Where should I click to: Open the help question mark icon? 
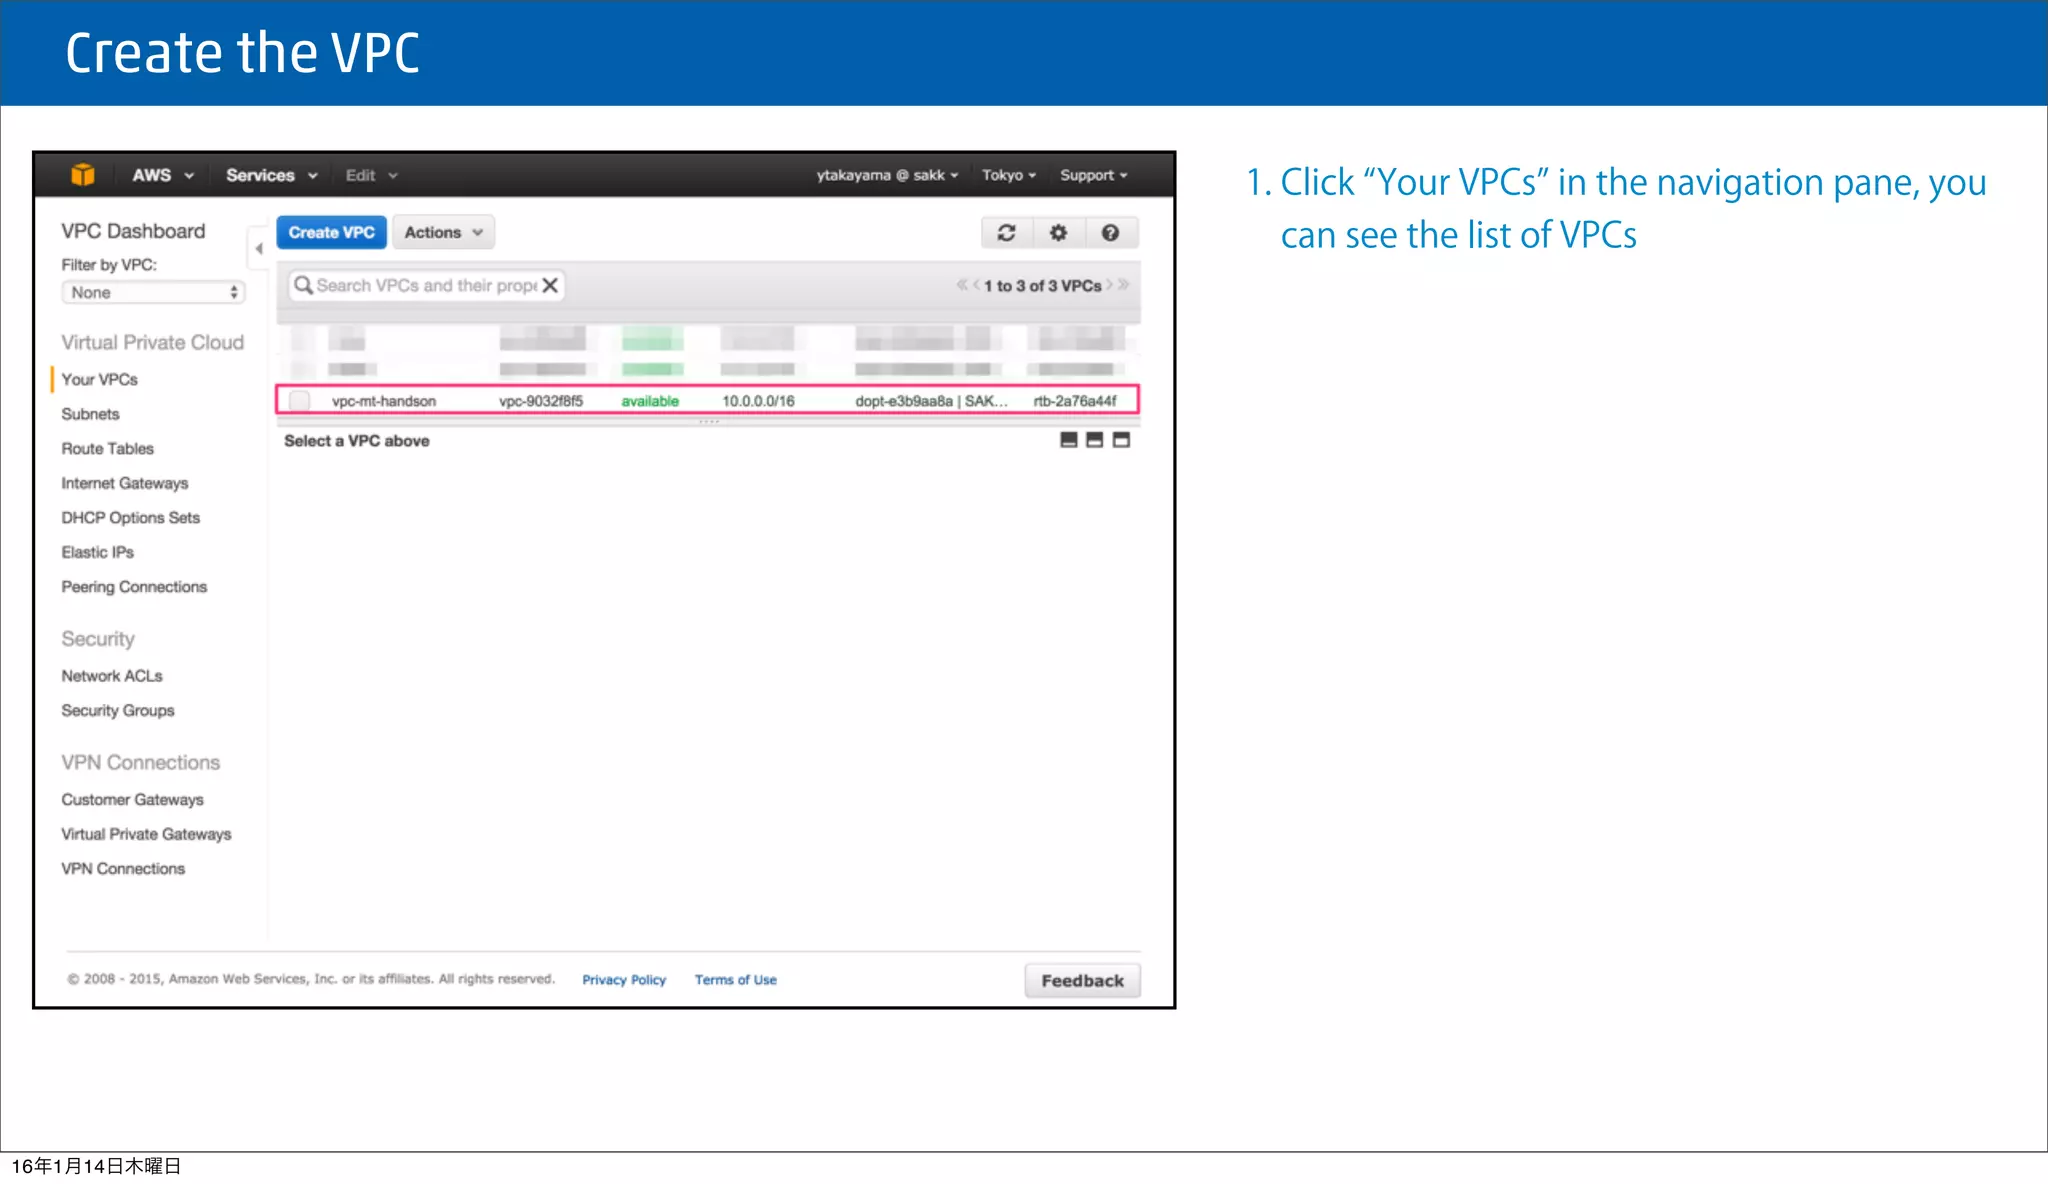1110,233
